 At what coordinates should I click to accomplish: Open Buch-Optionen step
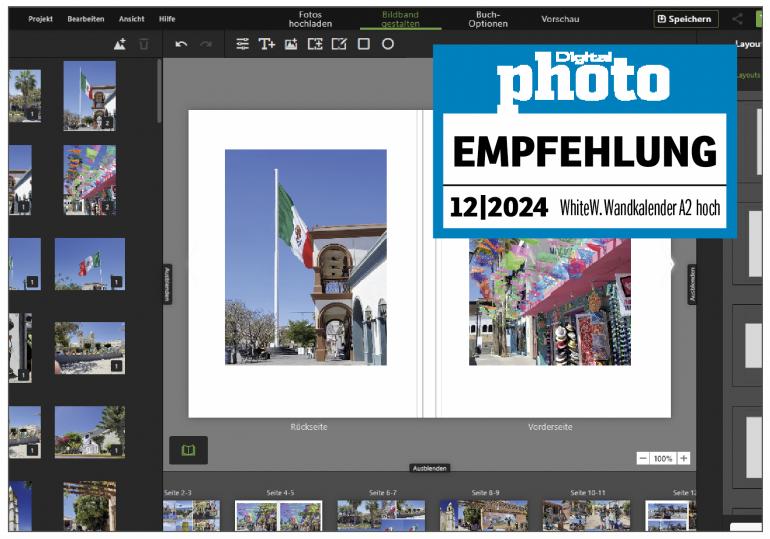tap(488, 19)
